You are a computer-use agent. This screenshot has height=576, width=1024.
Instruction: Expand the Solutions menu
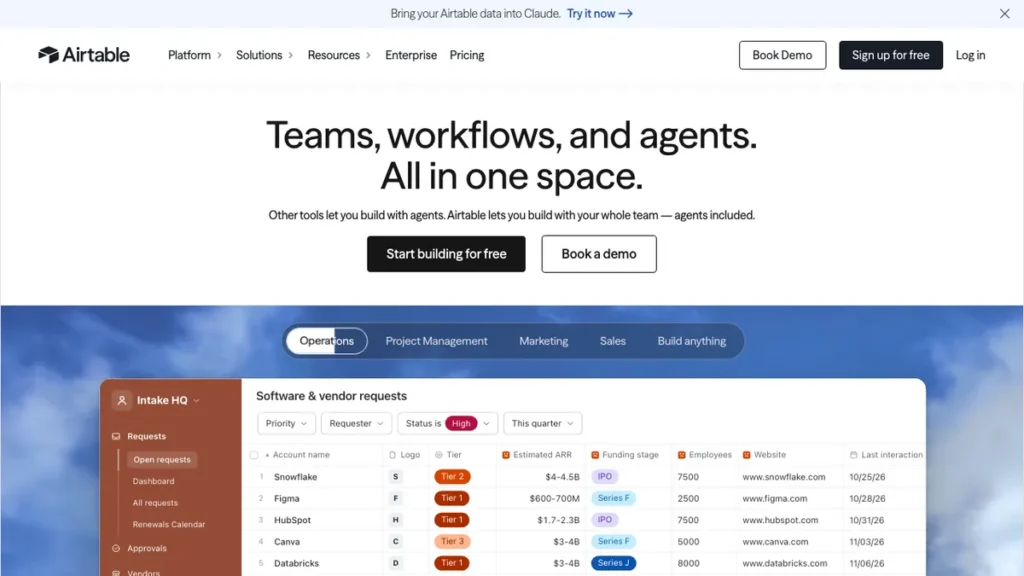click(264, 55)
